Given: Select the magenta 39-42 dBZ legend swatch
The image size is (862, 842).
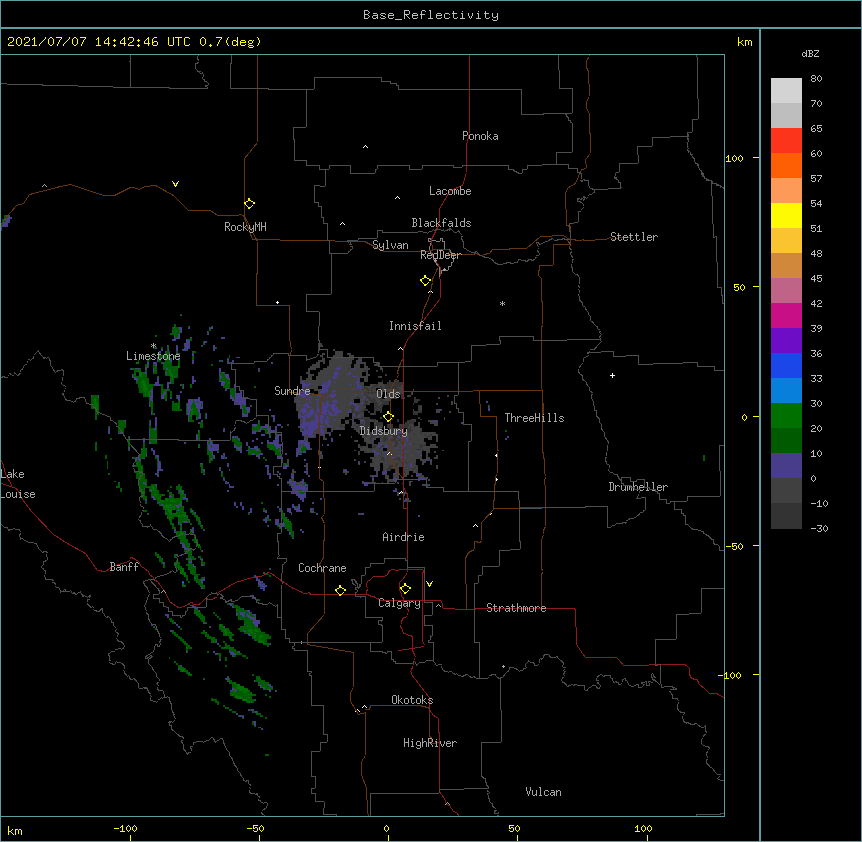Looking at the screenshot, I should tap(786, 315).
